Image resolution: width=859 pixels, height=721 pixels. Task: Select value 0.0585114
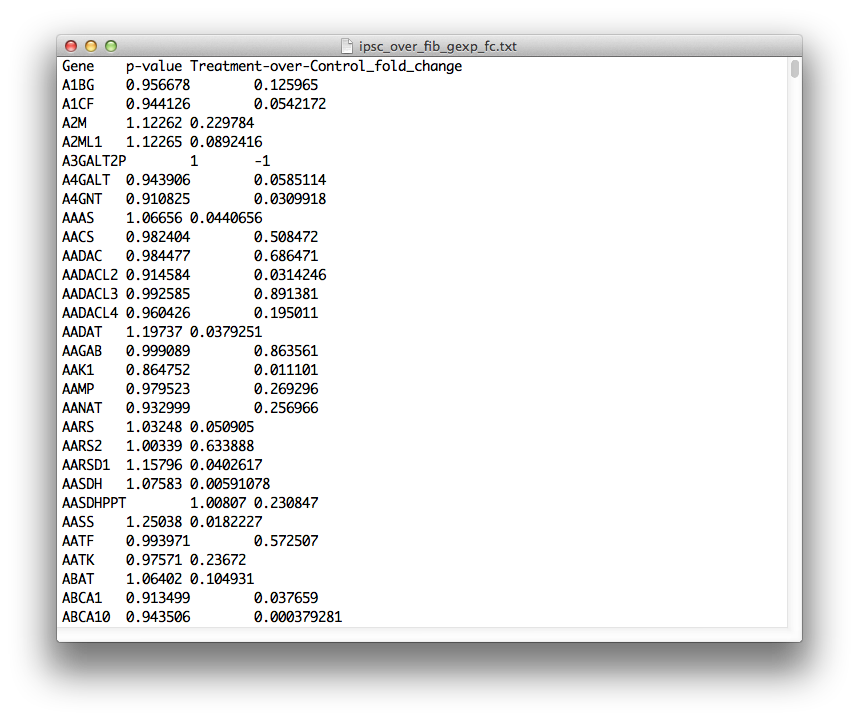point(290,180)
